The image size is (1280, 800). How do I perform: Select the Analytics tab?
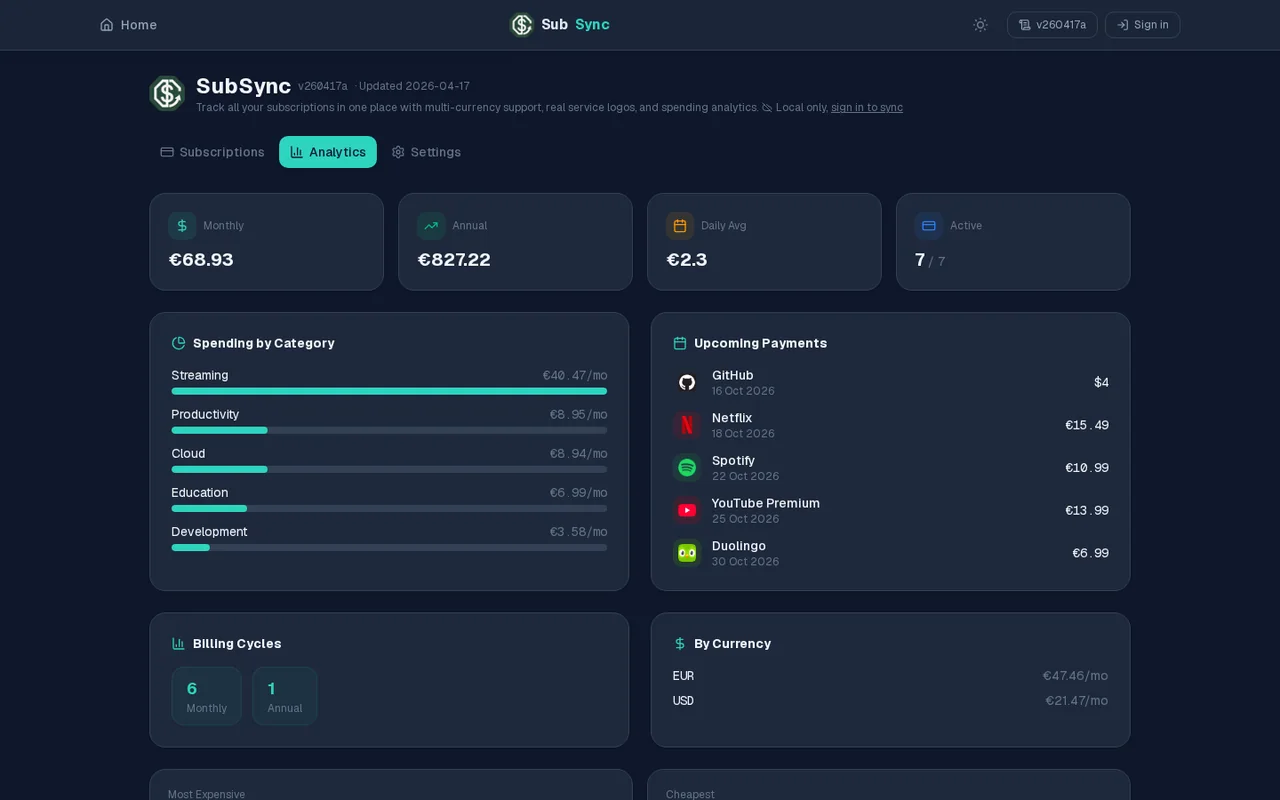[328, 152]
